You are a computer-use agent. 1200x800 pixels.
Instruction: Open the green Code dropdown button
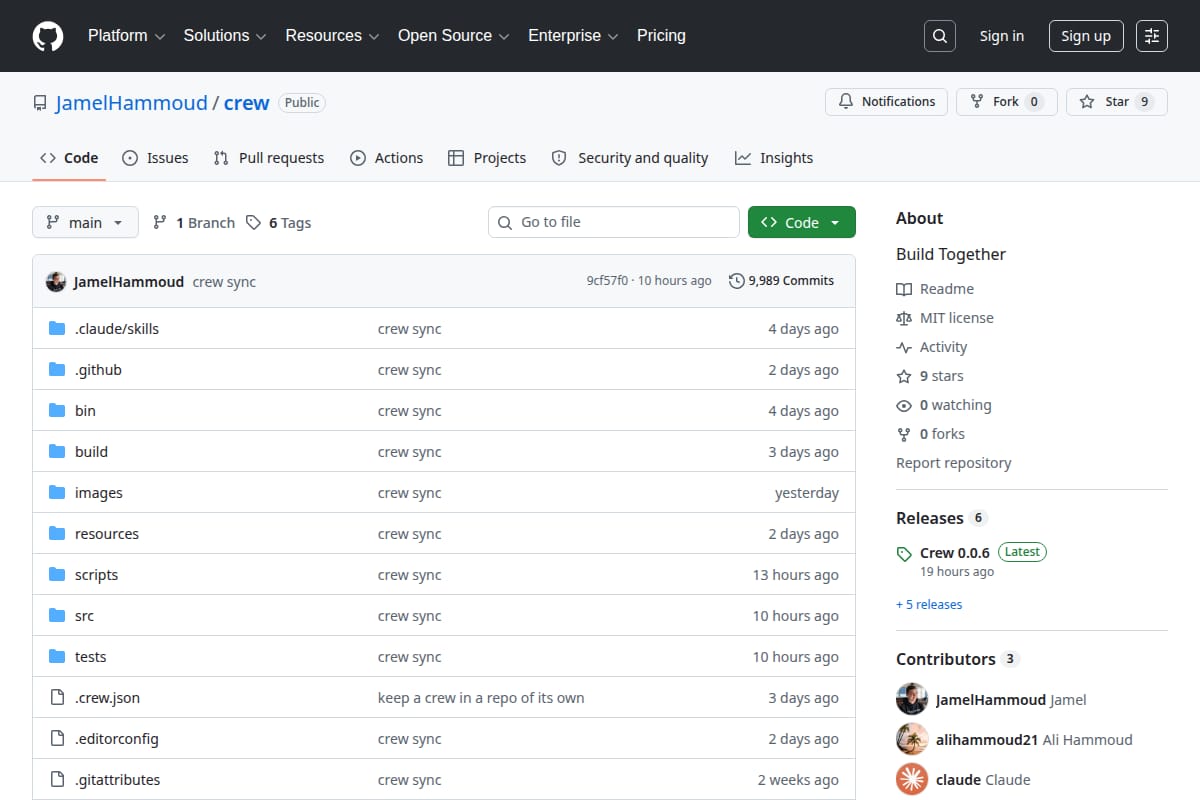802,222
